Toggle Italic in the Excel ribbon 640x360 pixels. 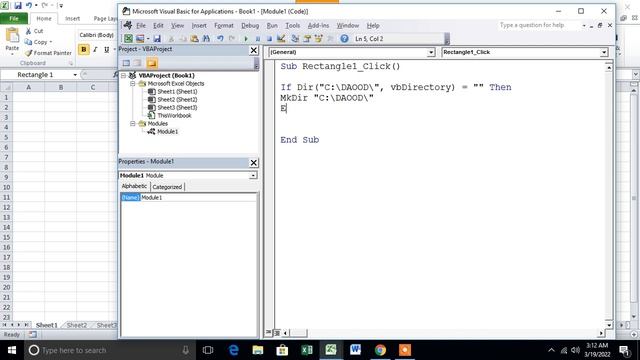coord(95,49)
